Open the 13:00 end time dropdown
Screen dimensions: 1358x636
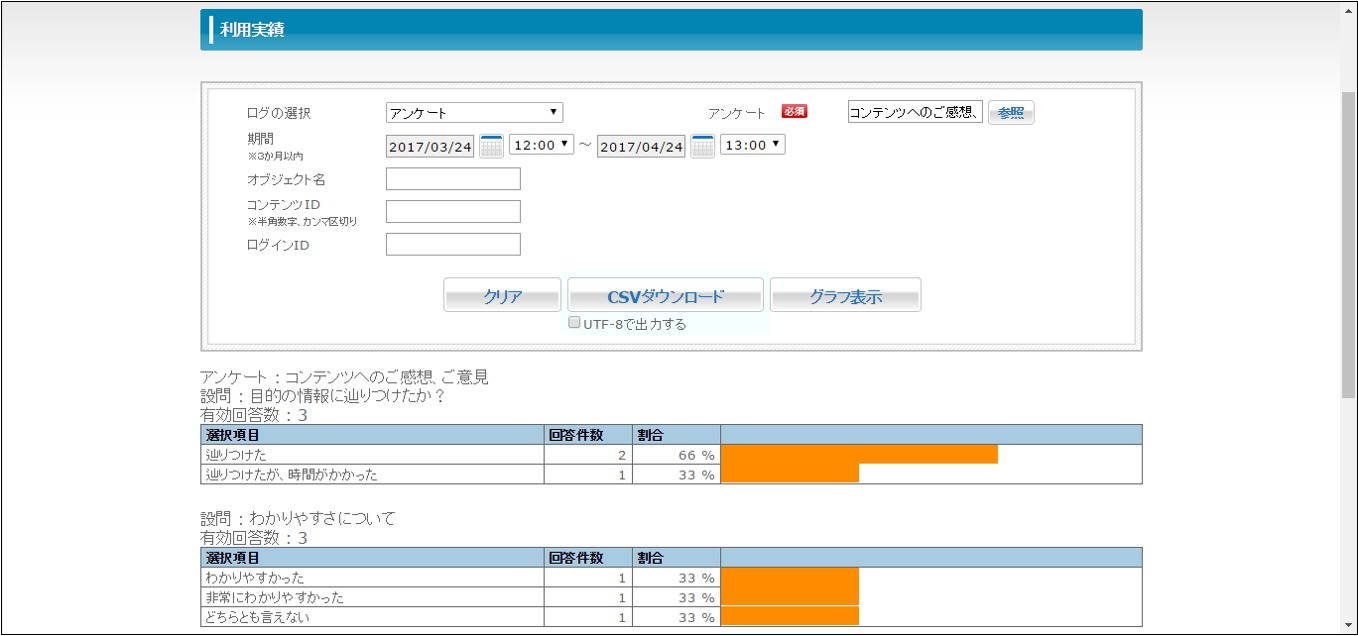click(752, 145)
